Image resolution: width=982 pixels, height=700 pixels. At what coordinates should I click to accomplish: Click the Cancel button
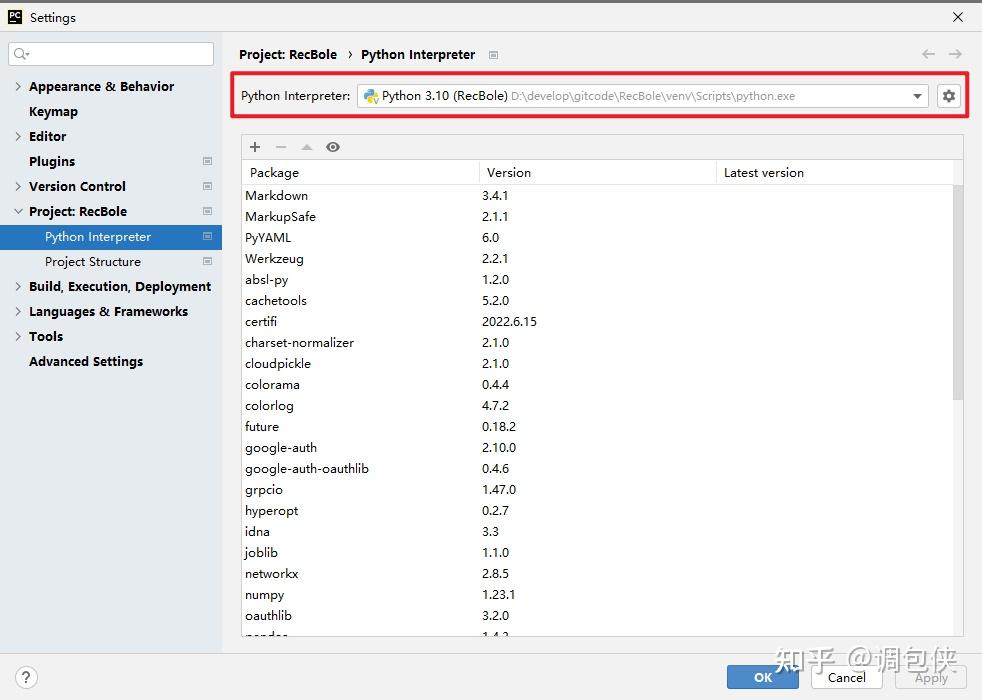846,677
